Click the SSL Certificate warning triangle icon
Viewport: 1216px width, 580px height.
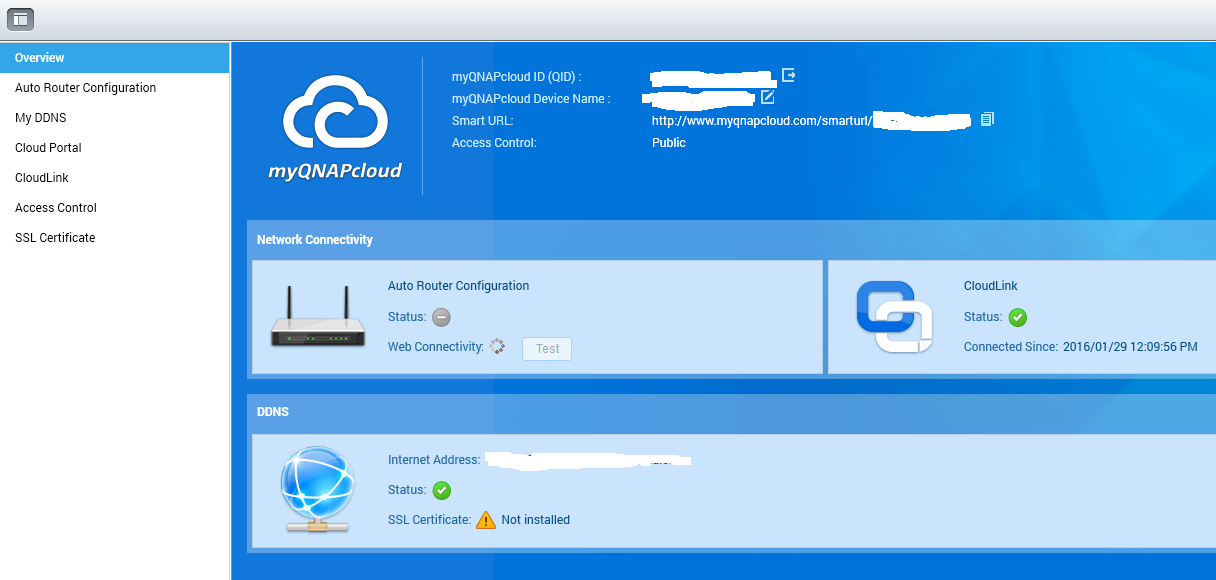pyautogui.click(x=485, y=520)
